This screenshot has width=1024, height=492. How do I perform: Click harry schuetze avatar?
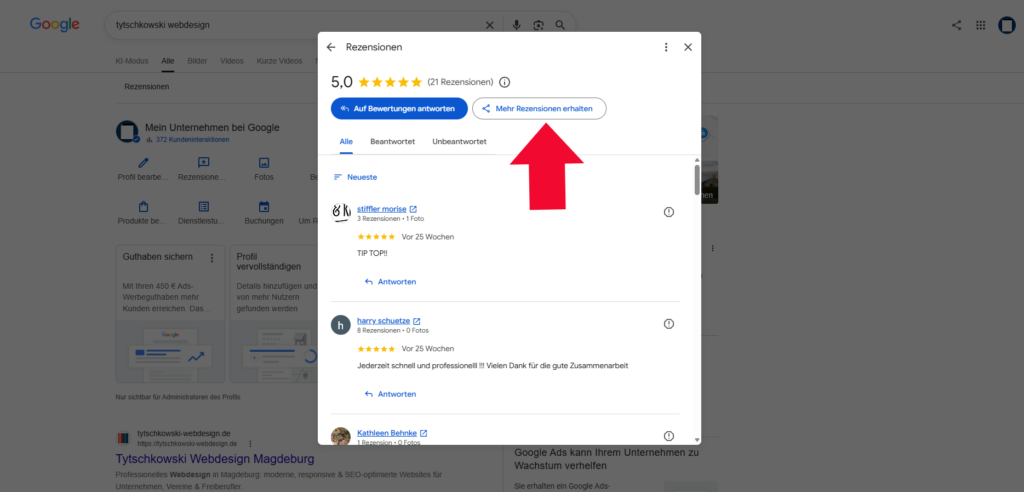[341, 324]
